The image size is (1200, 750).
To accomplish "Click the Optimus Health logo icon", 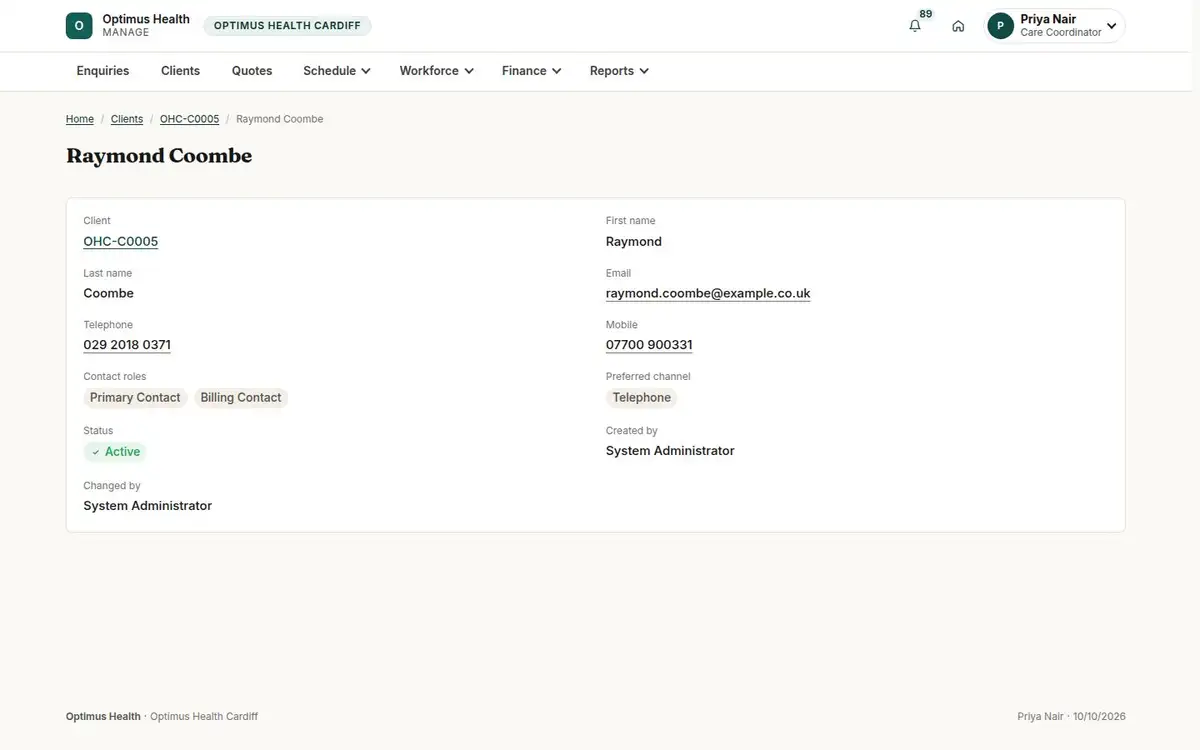I will 79,26.
